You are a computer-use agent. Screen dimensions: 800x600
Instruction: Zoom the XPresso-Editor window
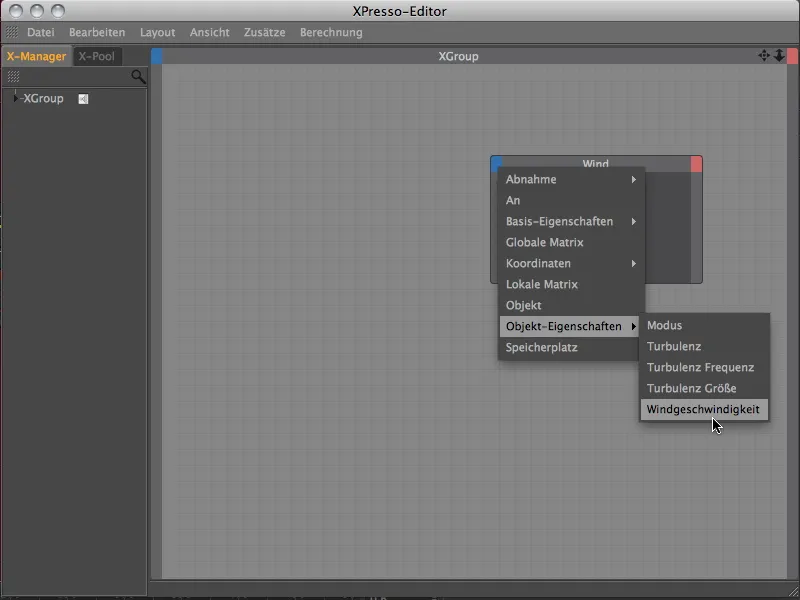point(58,11)
